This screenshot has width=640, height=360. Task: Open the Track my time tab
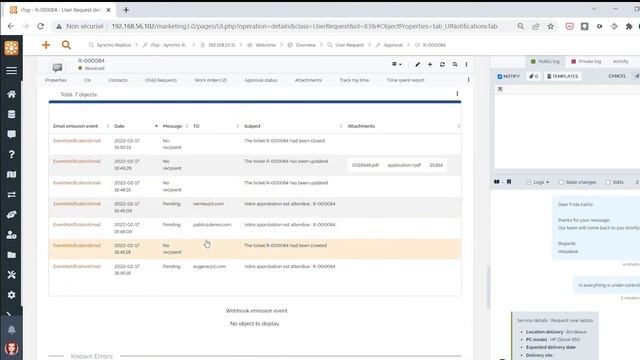(354, 80)
